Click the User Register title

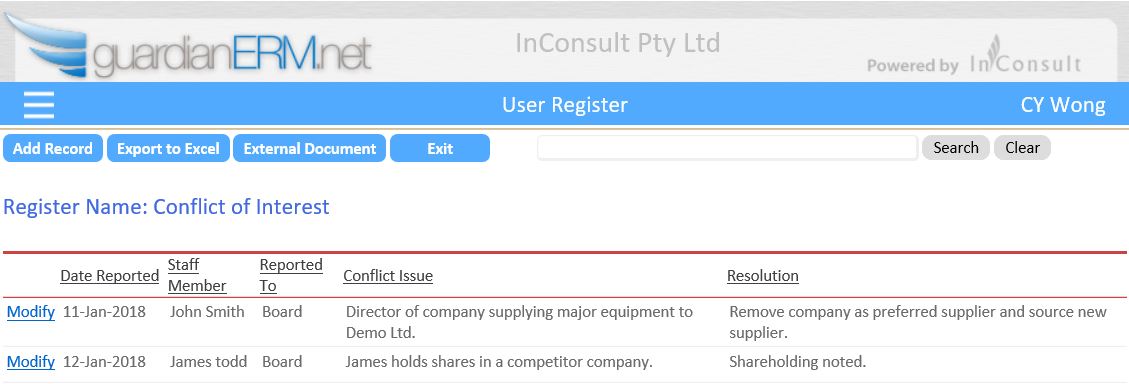[565, 105]
